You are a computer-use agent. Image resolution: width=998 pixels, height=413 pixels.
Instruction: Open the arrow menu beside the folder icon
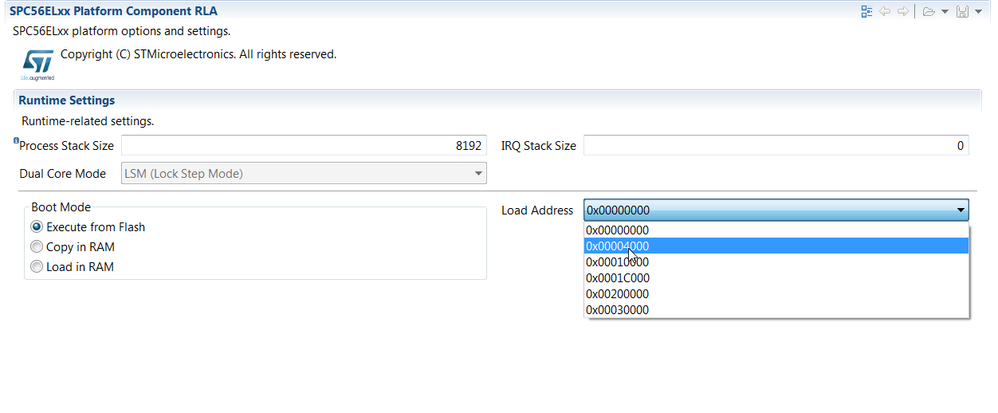coord(945,11)
